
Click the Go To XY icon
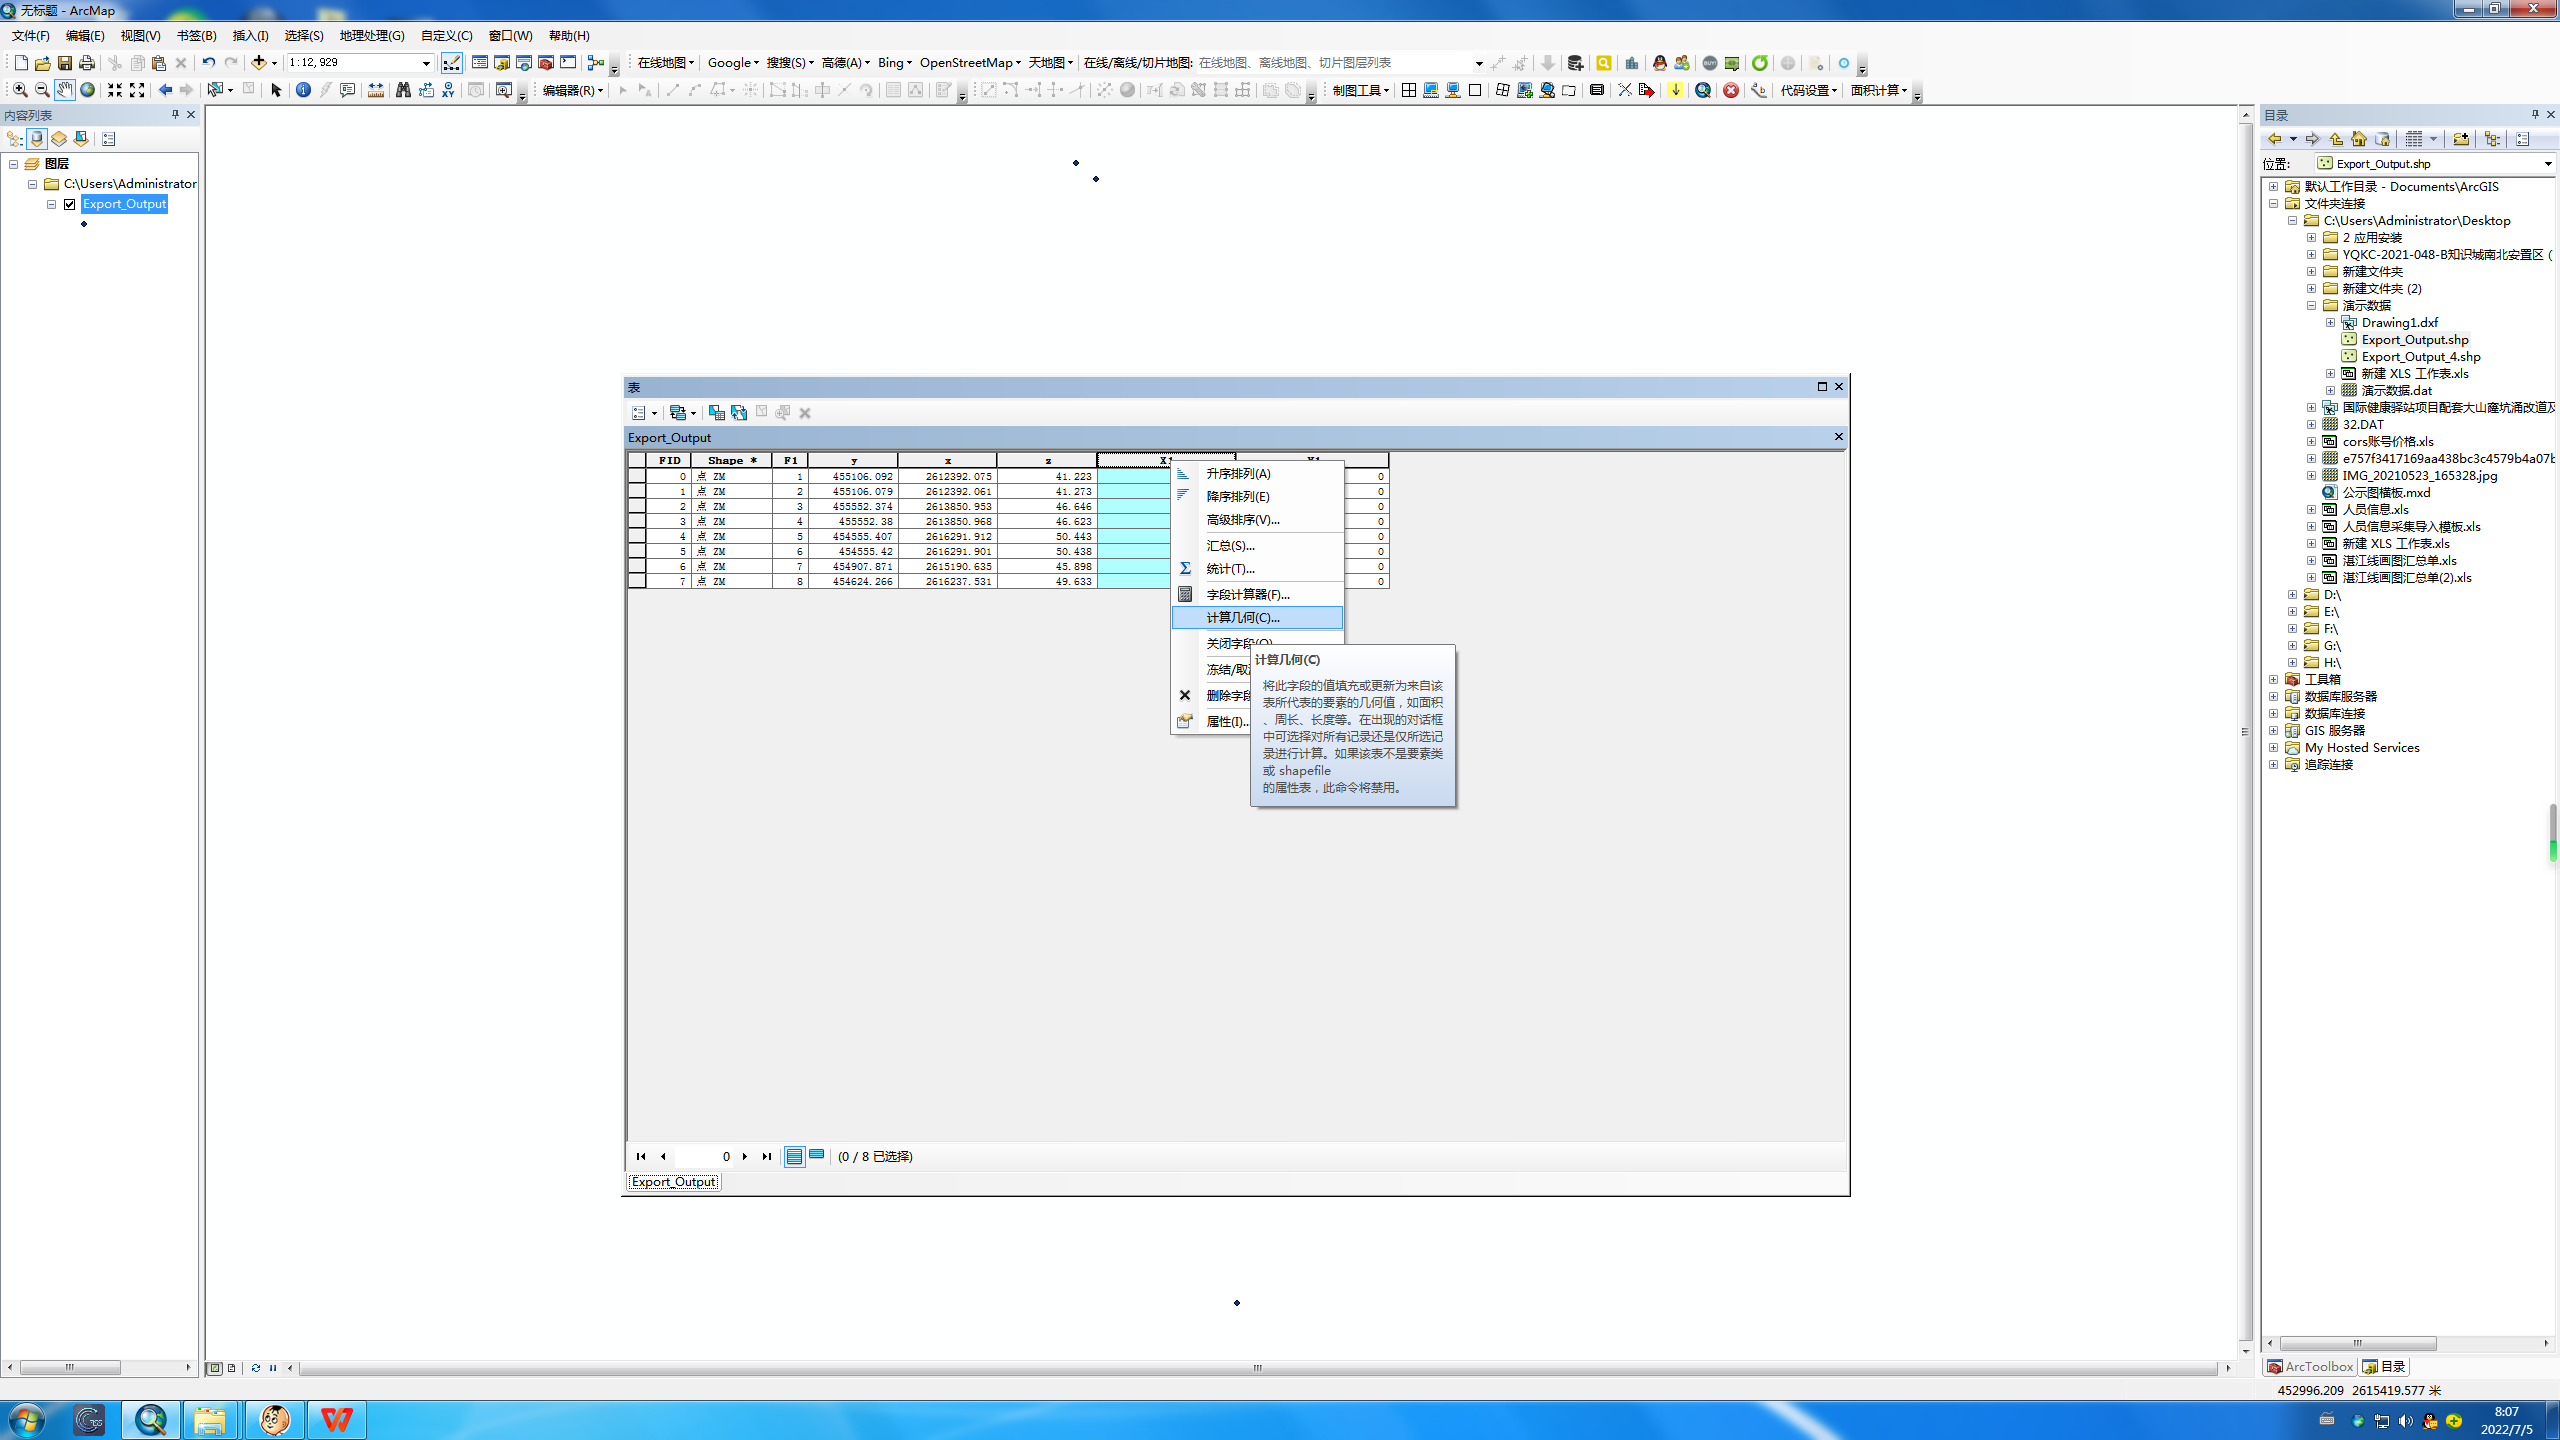pyautogui.click(x=448, y=90)
